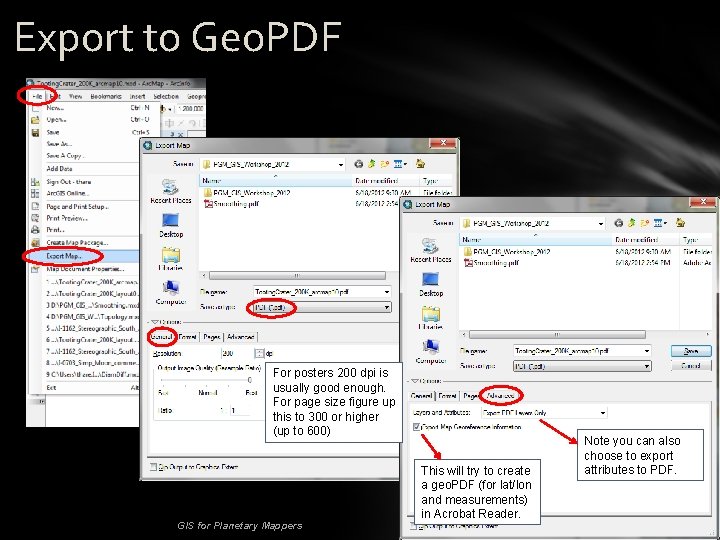Choose Save As from the File menu

[x=59, y=144]
